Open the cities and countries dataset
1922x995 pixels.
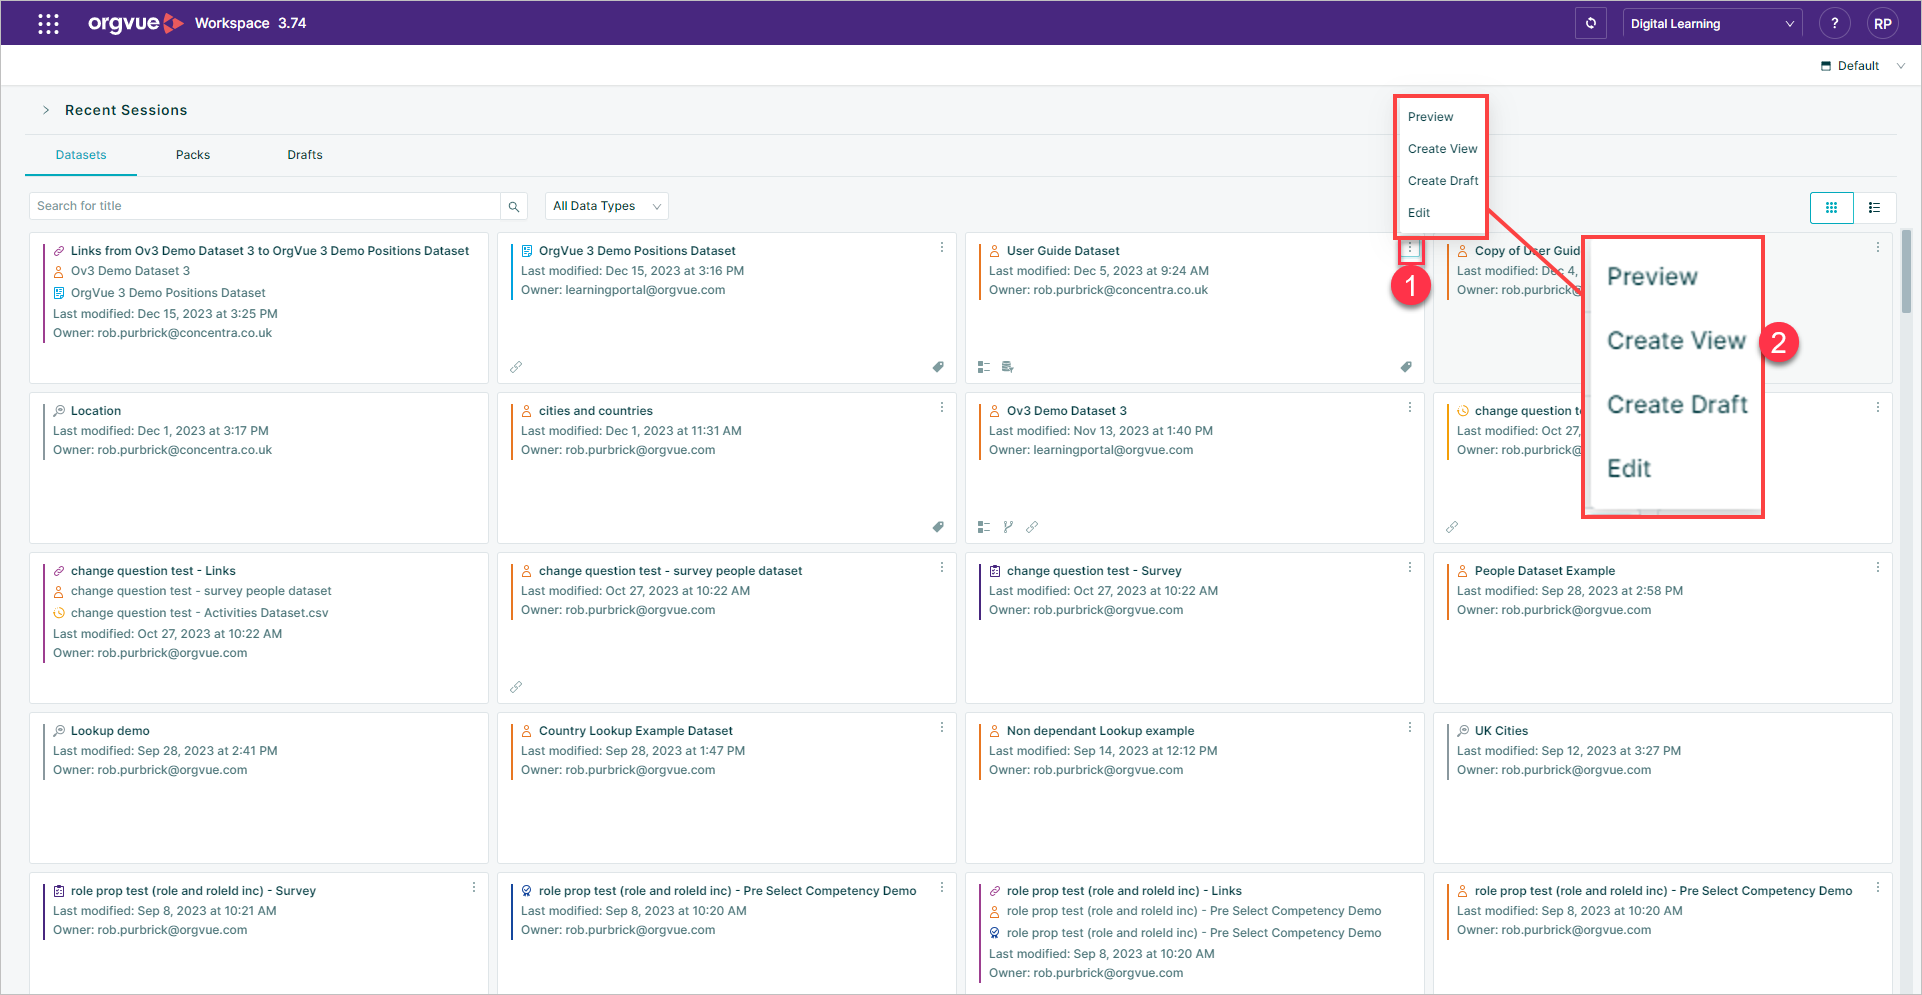[595, 411]
